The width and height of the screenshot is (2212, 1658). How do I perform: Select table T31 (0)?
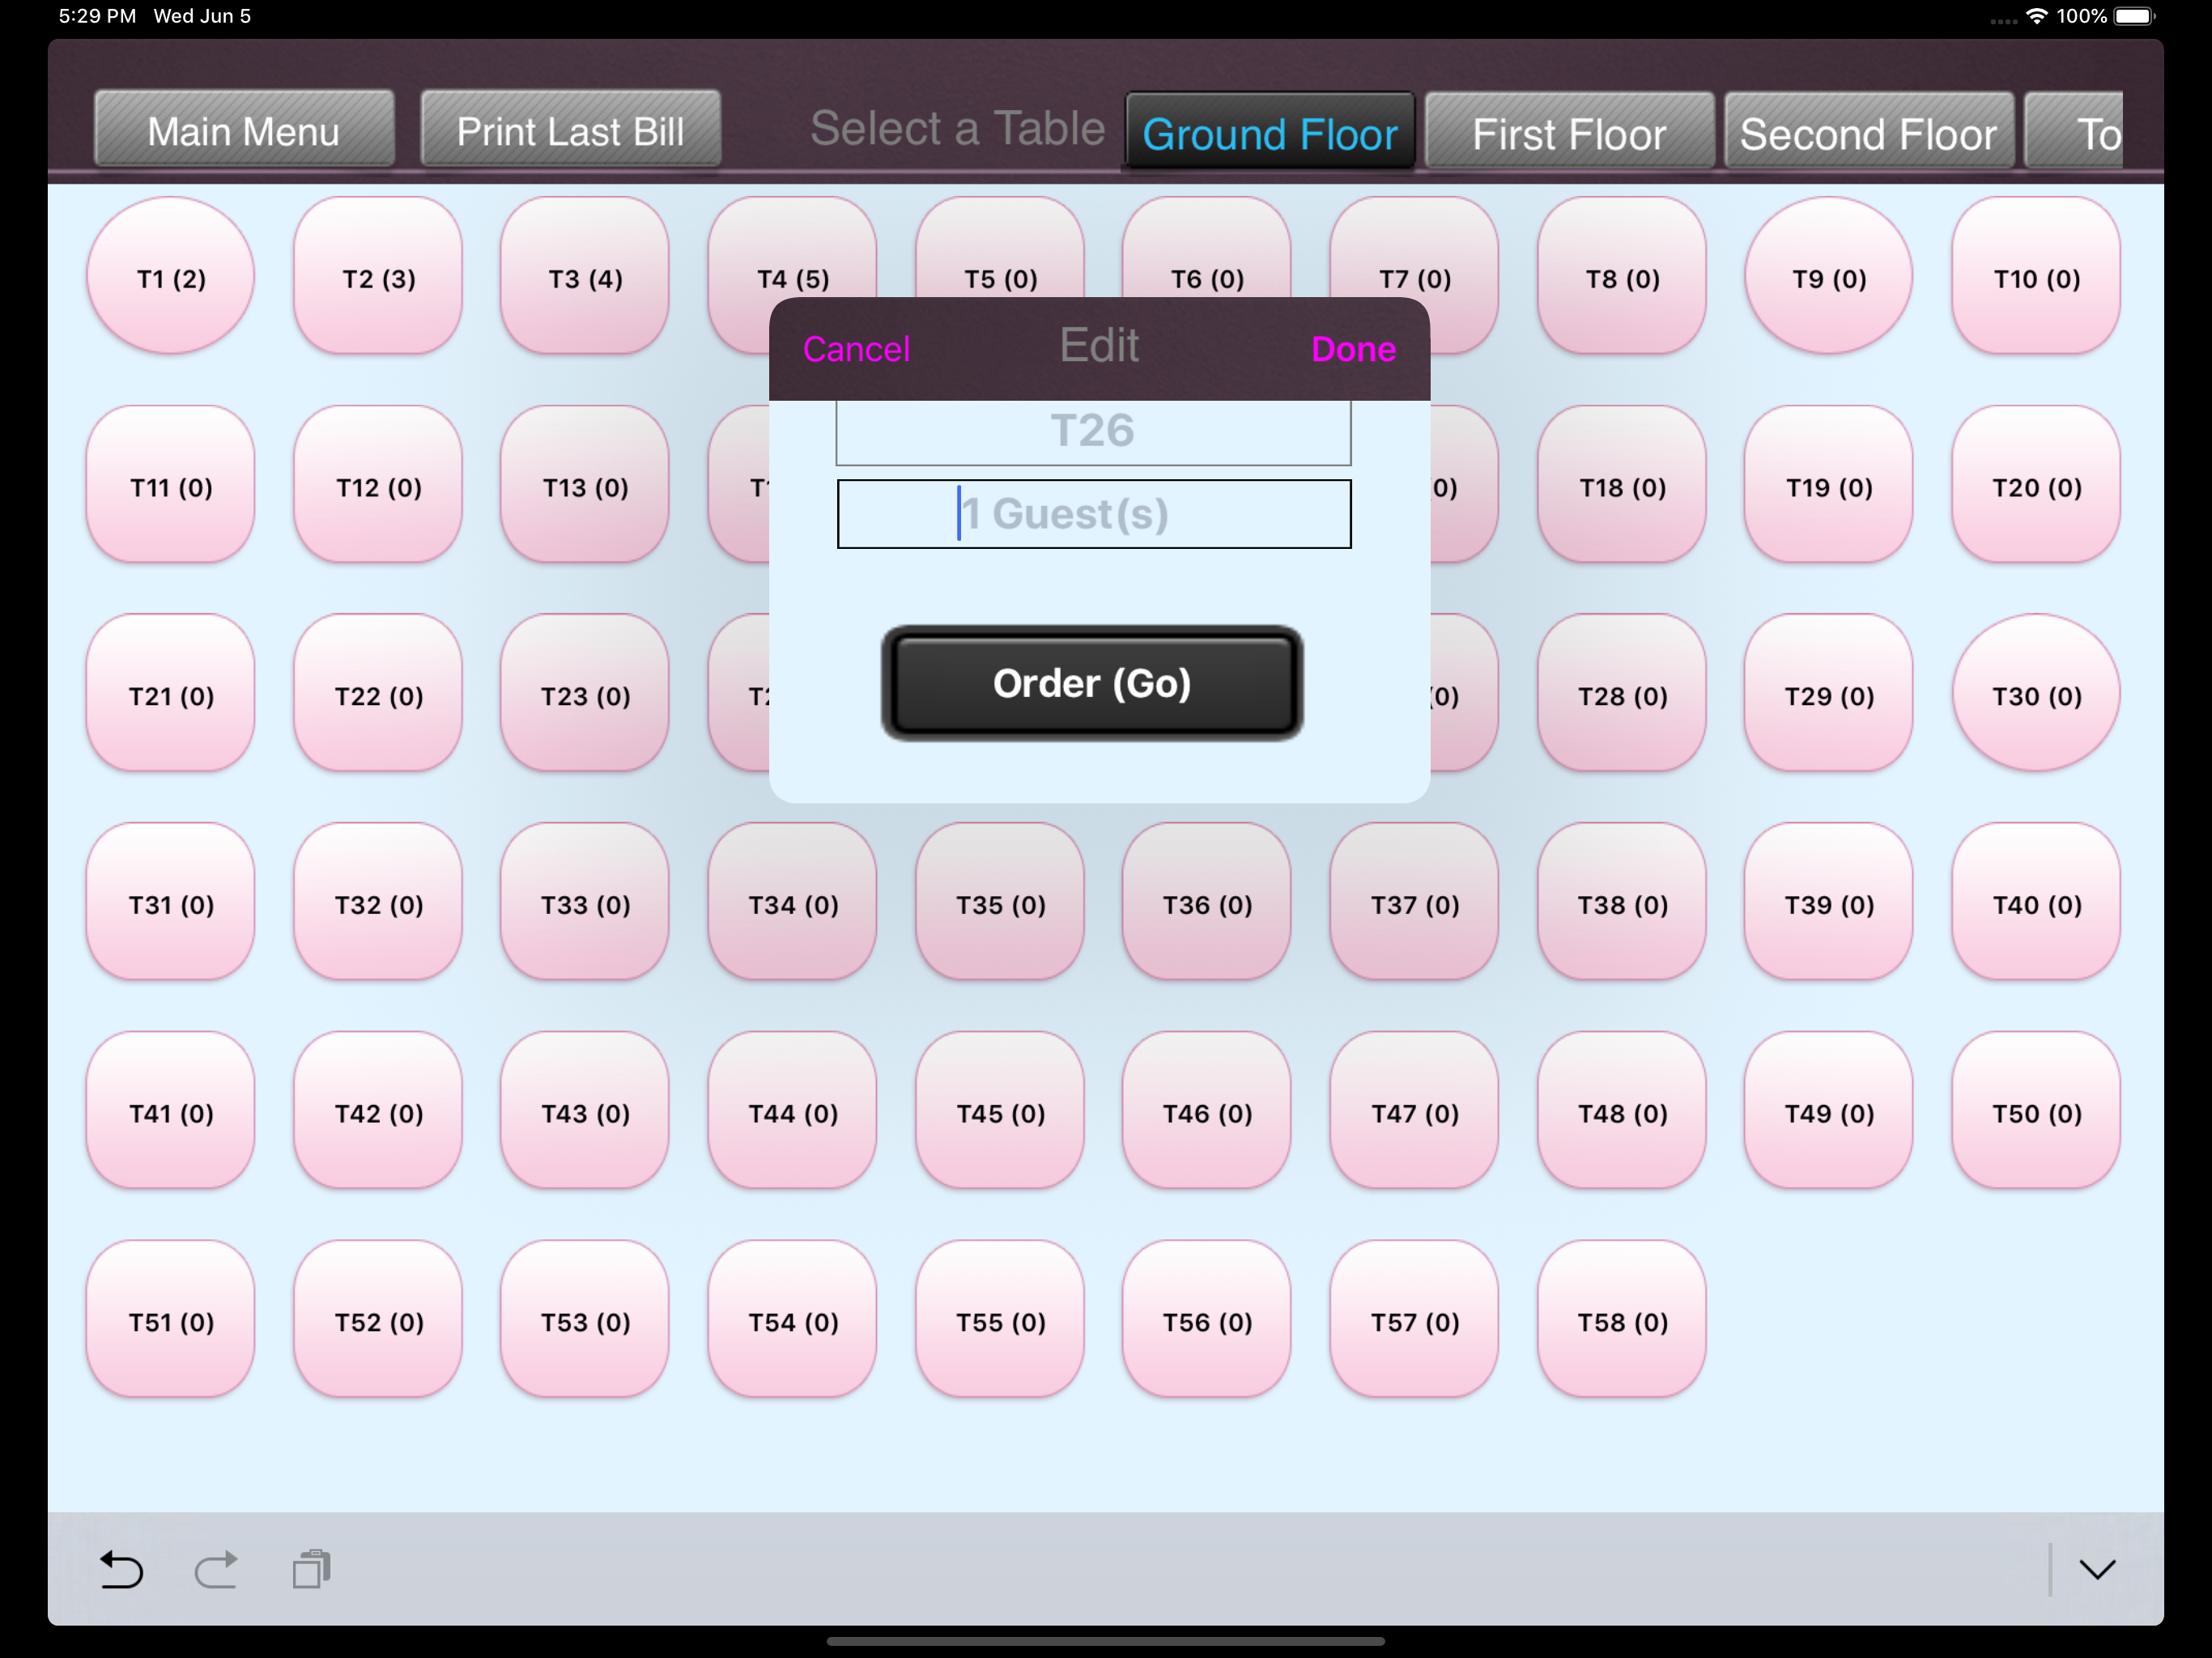pyautogui.click(x=171, y=901)
